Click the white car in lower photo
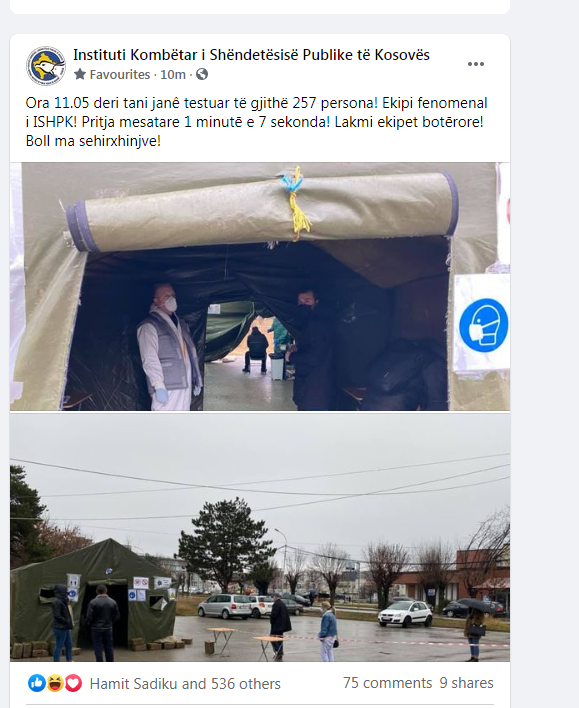This screenshot has height=708, width=579. 406,614
